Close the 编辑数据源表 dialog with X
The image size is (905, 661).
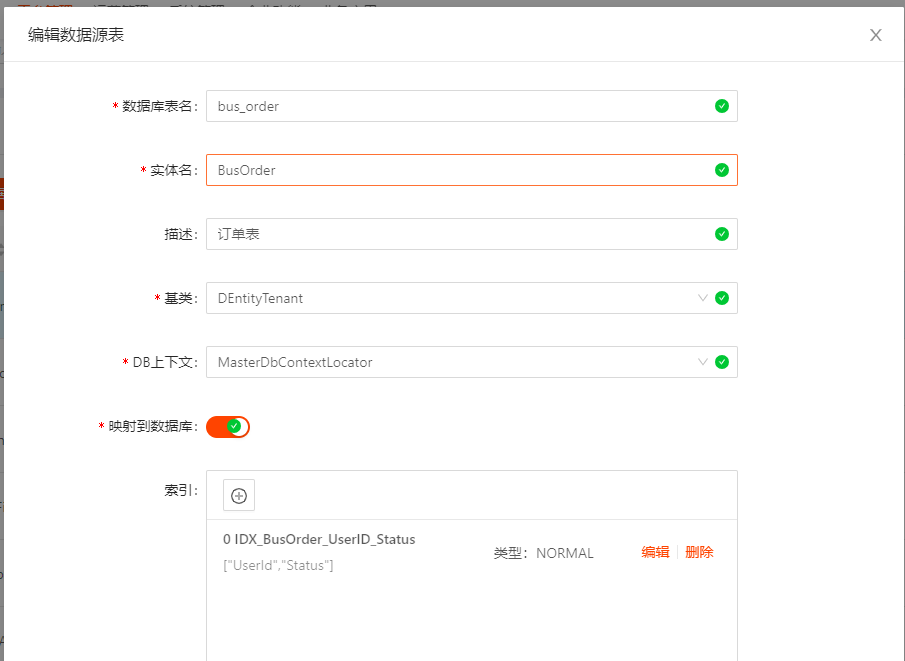coord(875,35)
